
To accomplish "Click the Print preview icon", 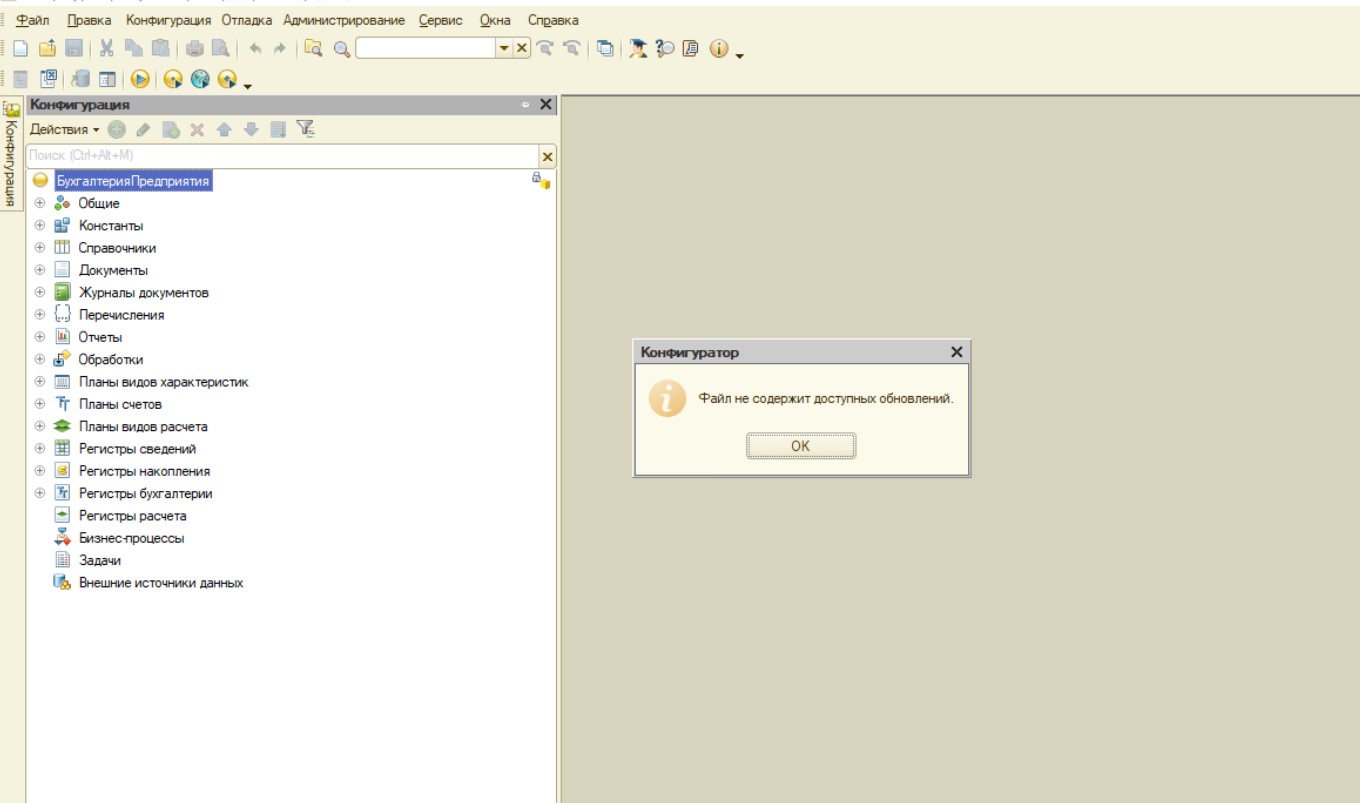I will pos(220,48).
